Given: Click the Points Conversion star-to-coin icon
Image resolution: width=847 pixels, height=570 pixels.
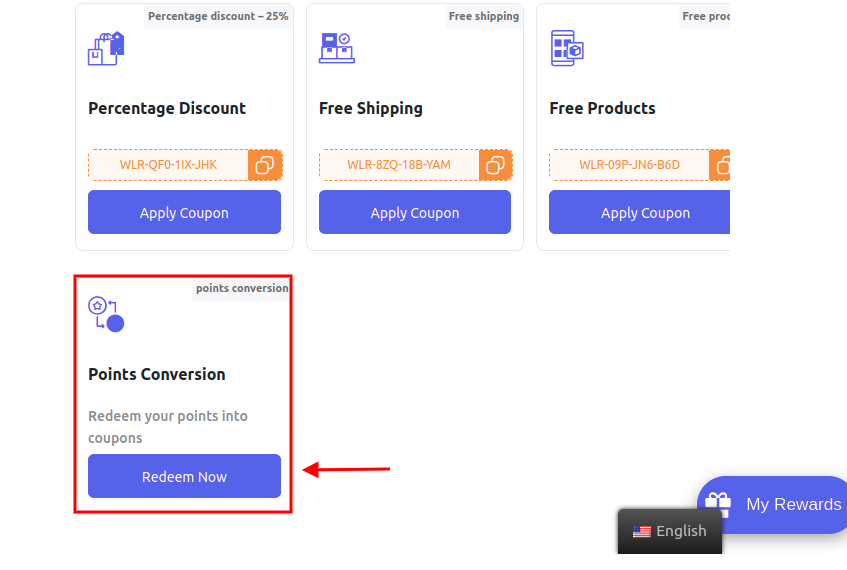Looking at the screenshot, I should 106,314.
